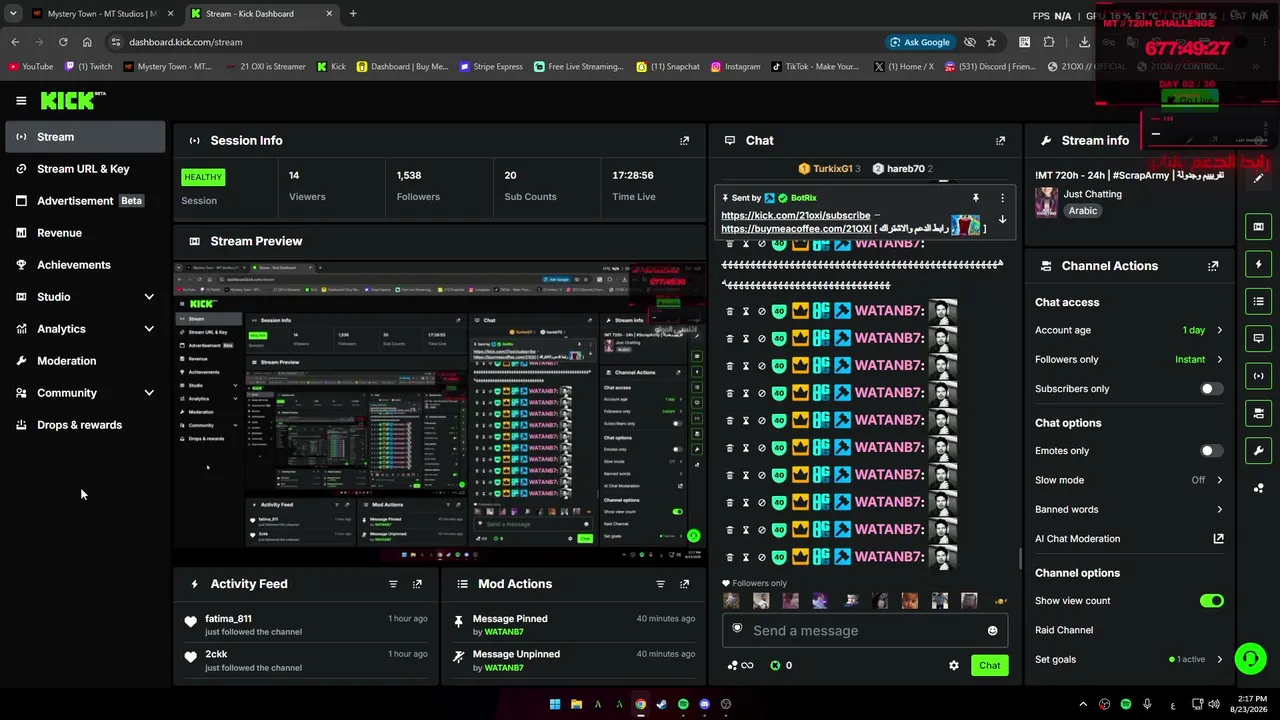The width and height of the screenshot is (1280, 720).
Task: Click the Send a message field
Action: point(865,631)
